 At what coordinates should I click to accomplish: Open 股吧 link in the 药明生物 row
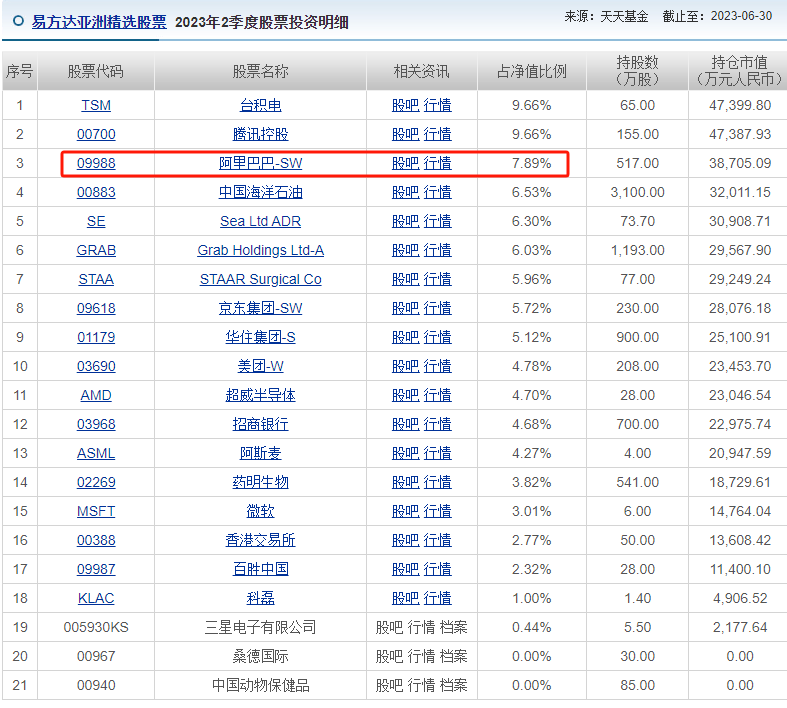[x=406, y=483]
